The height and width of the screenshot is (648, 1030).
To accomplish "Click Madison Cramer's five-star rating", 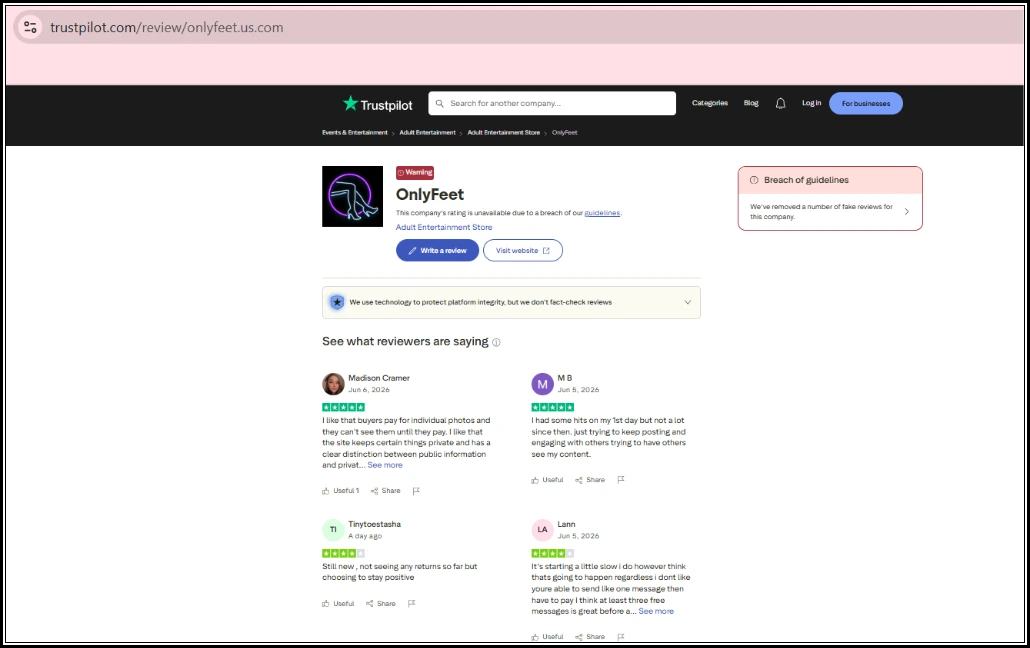I will click(344, 407).
